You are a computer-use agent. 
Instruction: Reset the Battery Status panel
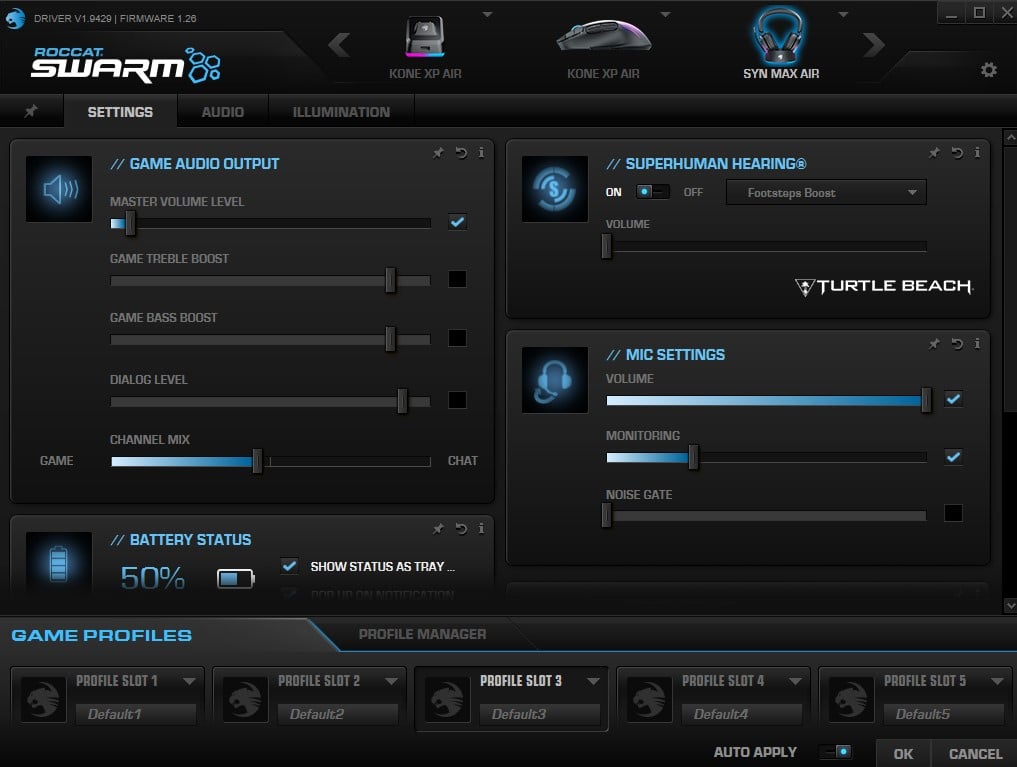[x=461, y=529]
